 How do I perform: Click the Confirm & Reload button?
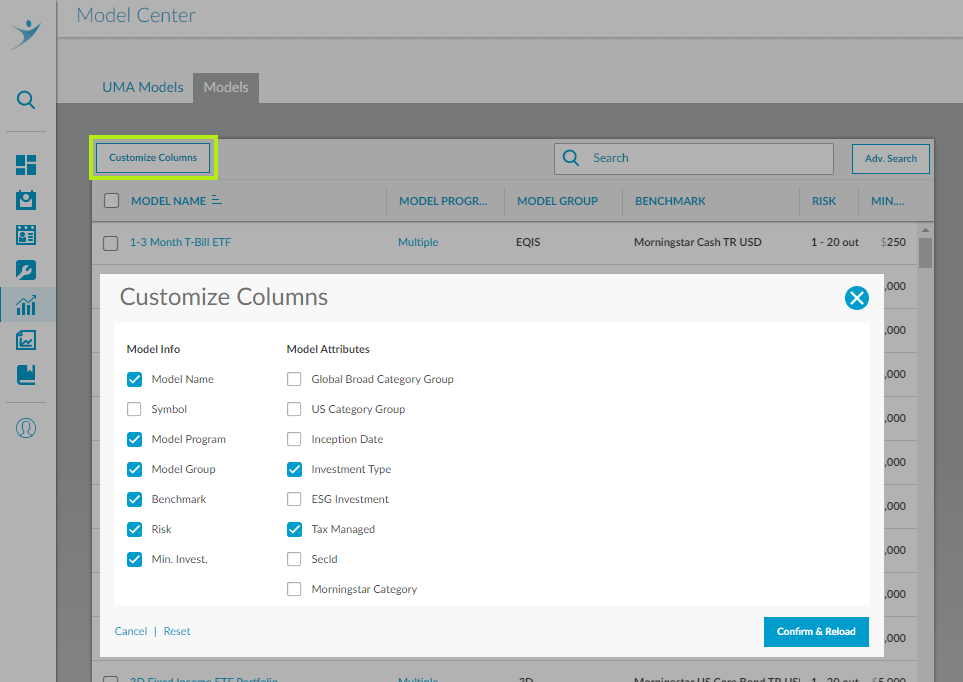(816, 632)
